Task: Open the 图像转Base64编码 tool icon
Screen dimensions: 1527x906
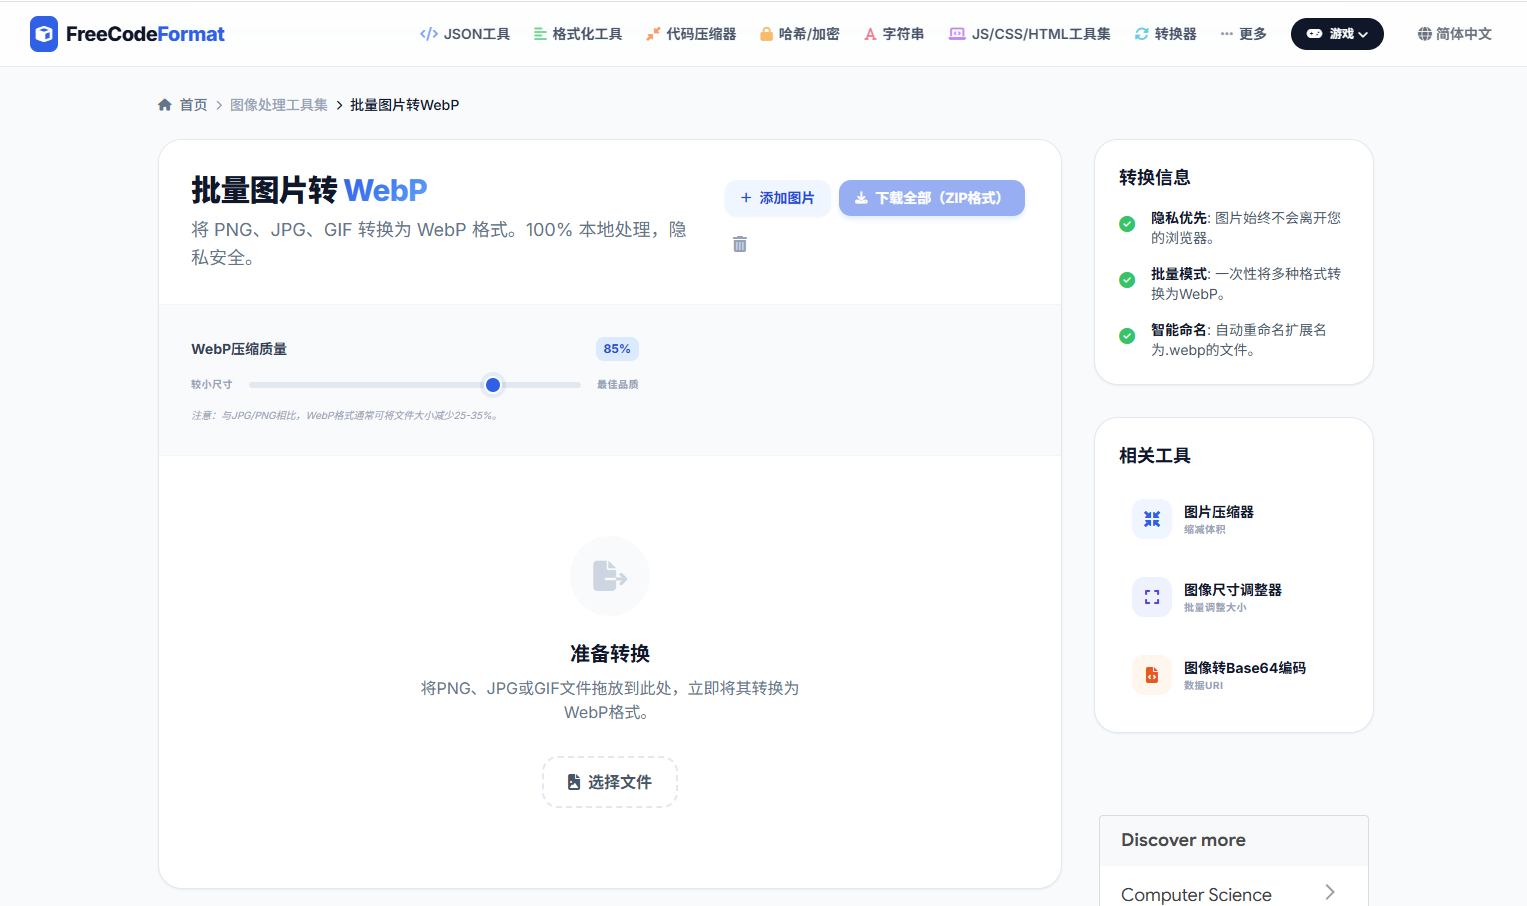Action: pos(1152,675)
